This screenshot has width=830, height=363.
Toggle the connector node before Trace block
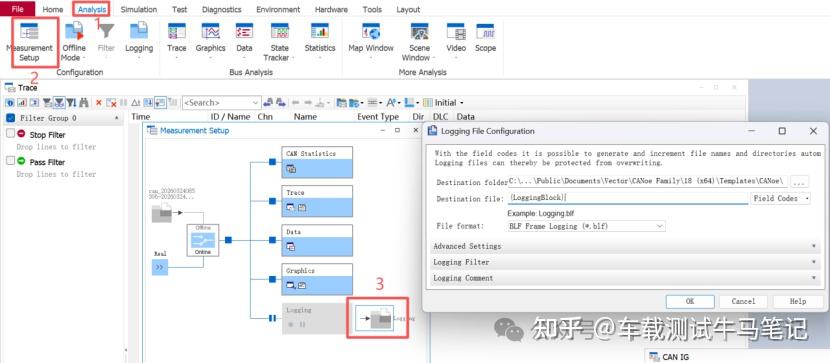[x=272, y=201]
